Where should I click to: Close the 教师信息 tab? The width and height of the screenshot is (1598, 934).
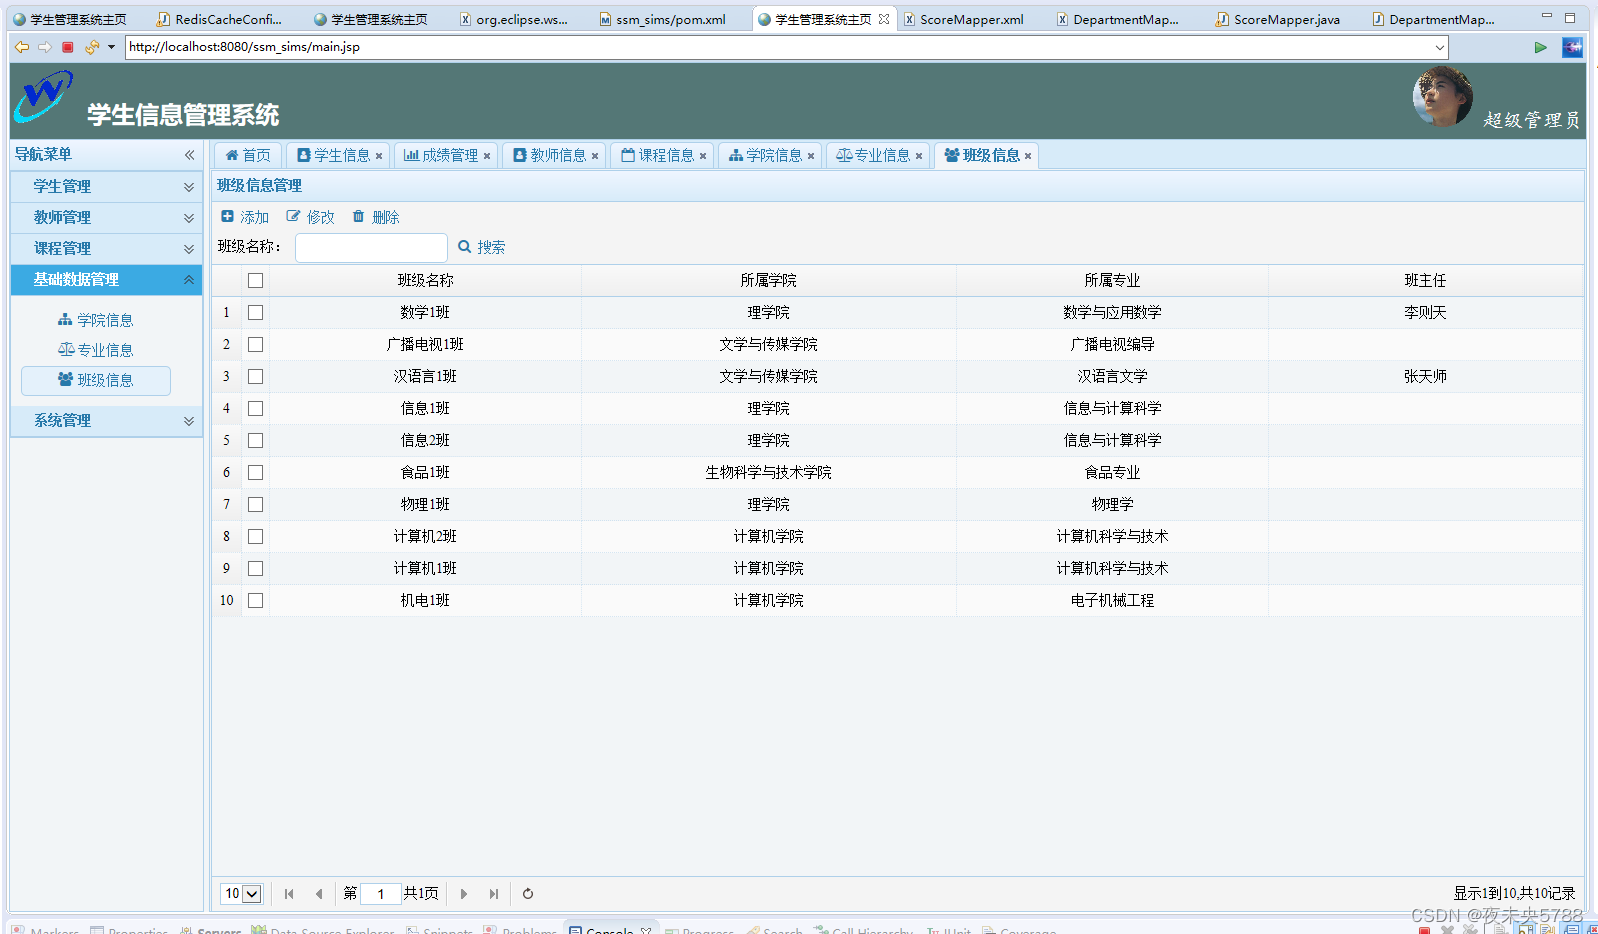[x=595, y=156]
